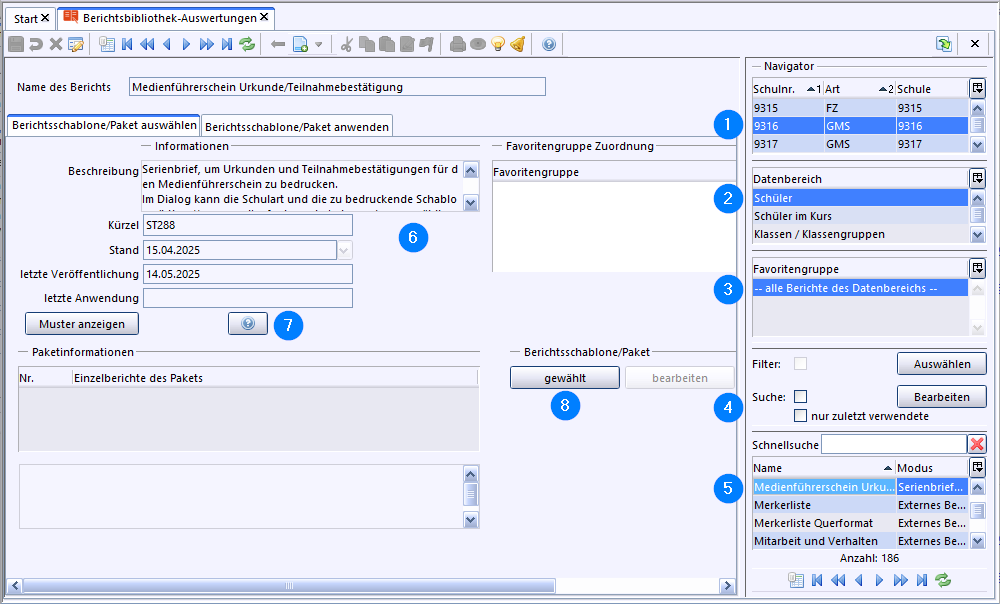This screenshot has height=604, width=1000.
Task: Enable the nur zuletzt verwendete checkbox
Action: pos(800,416)
